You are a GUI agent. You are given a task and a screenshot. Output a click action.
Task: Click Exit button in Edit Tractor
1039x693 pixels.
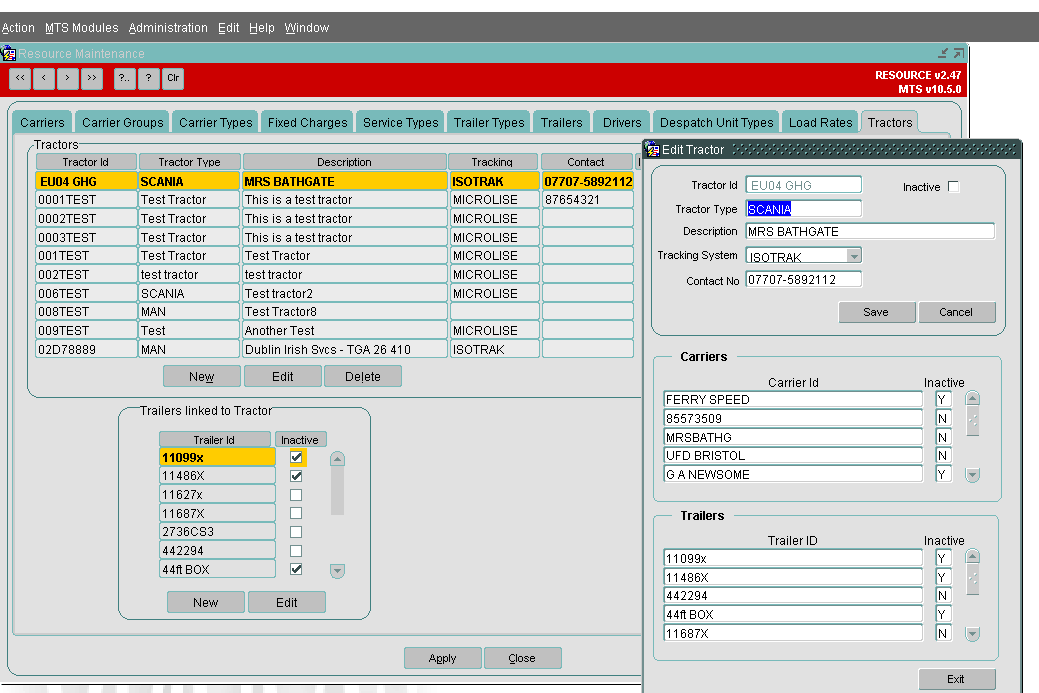click(956, 679)
